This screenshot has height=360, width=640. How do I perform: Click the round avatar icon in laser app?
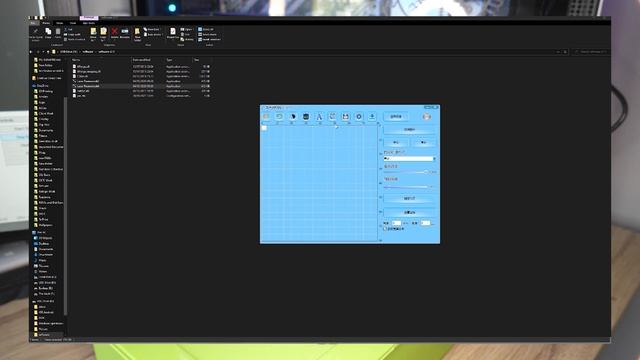click(427, 117)
